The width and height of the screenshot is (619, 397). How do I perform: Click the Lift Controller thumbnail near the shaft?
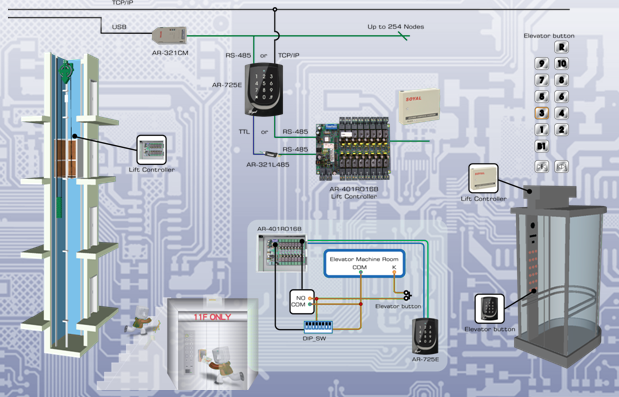click(x=152, y=150)
